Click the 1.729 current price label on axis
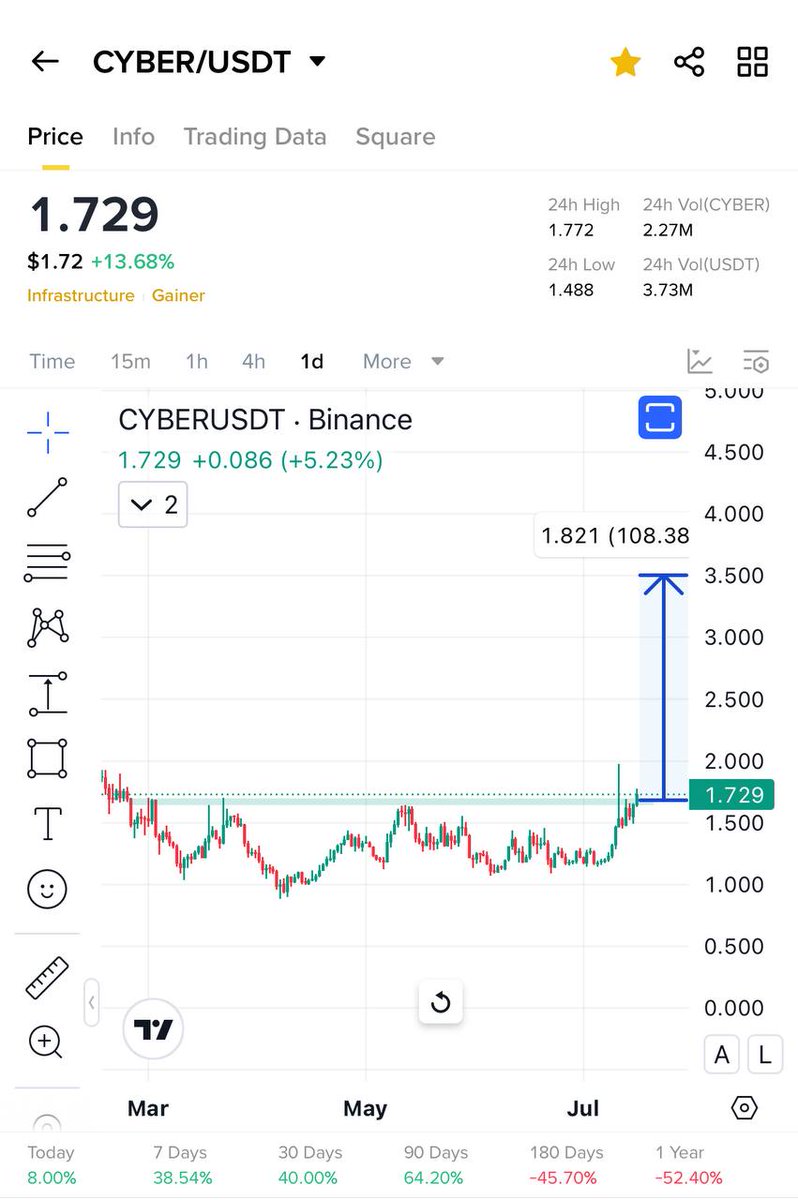 pos(731,795)
